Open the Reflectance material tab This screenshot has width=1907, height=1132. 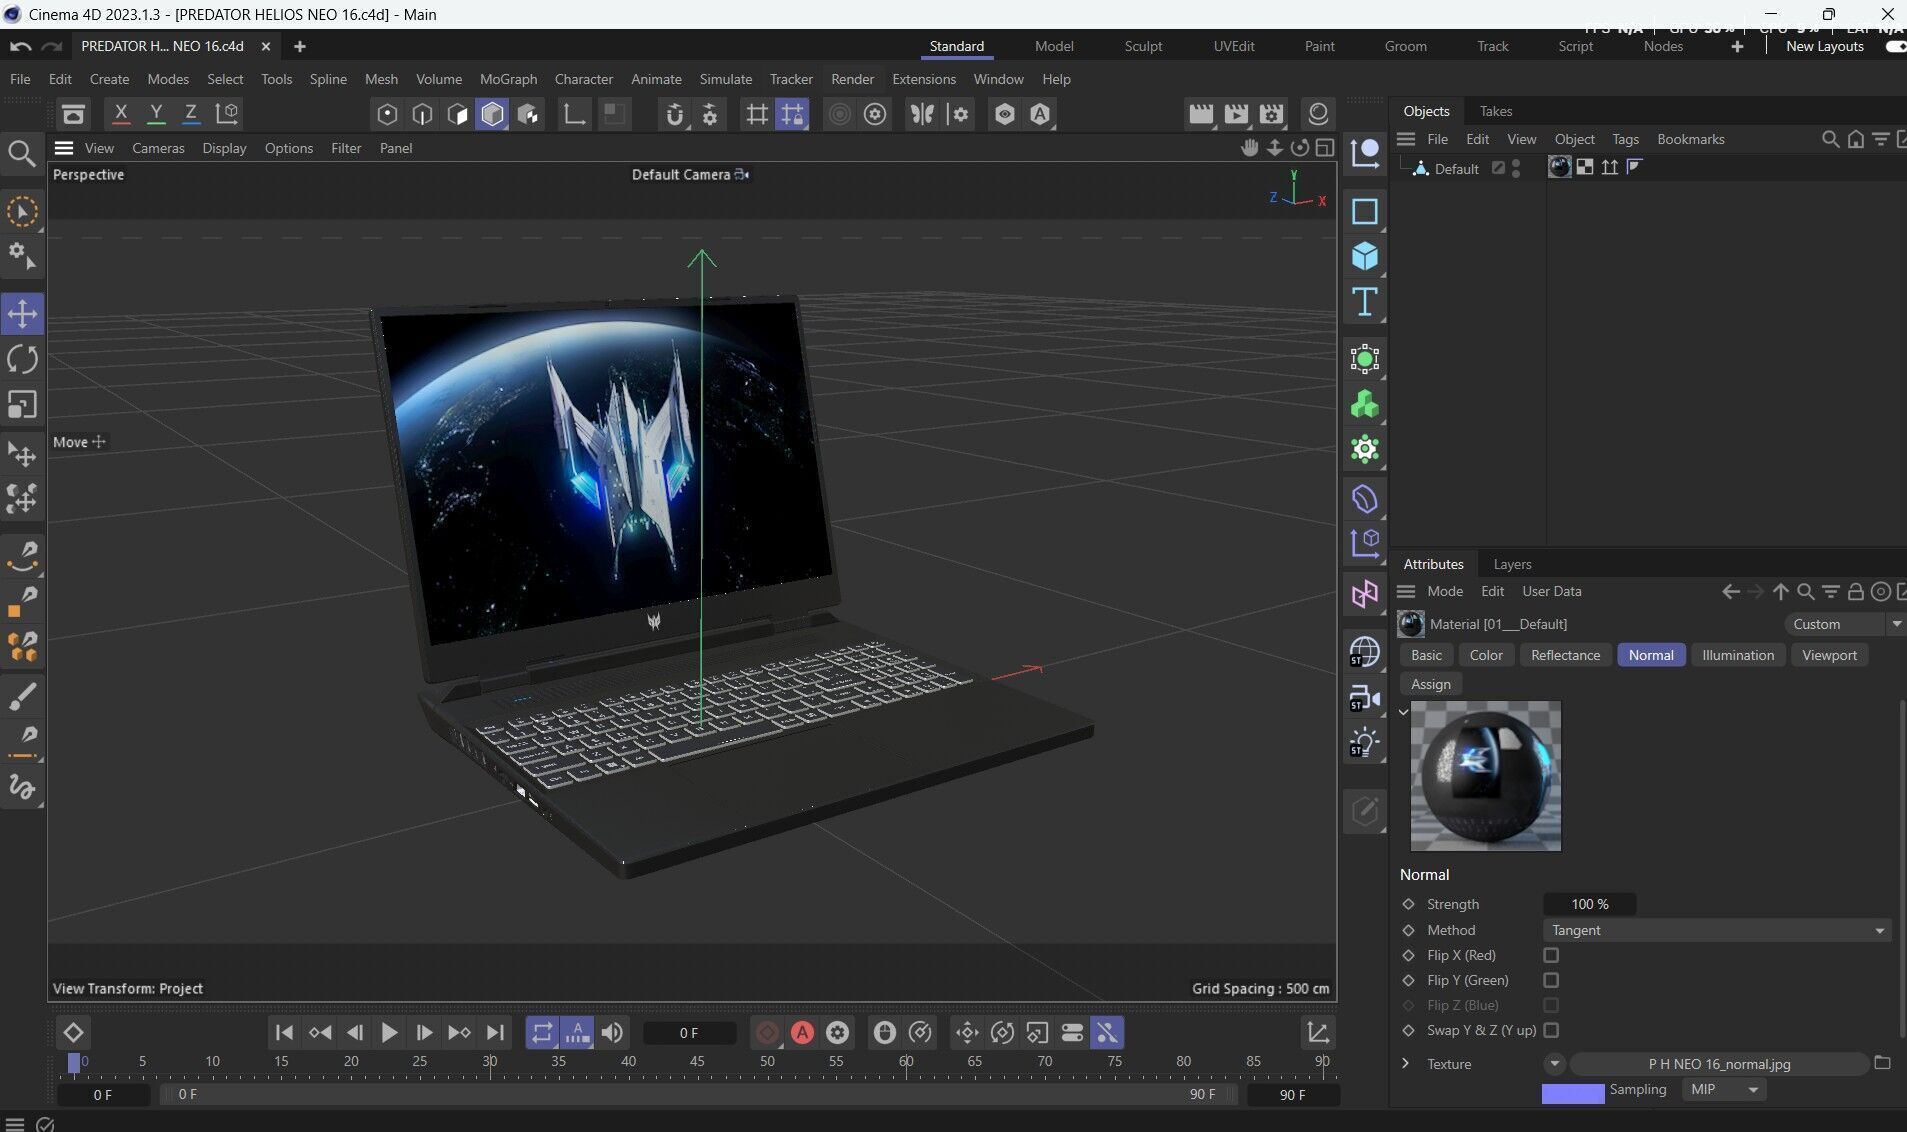click(1565, 655)
